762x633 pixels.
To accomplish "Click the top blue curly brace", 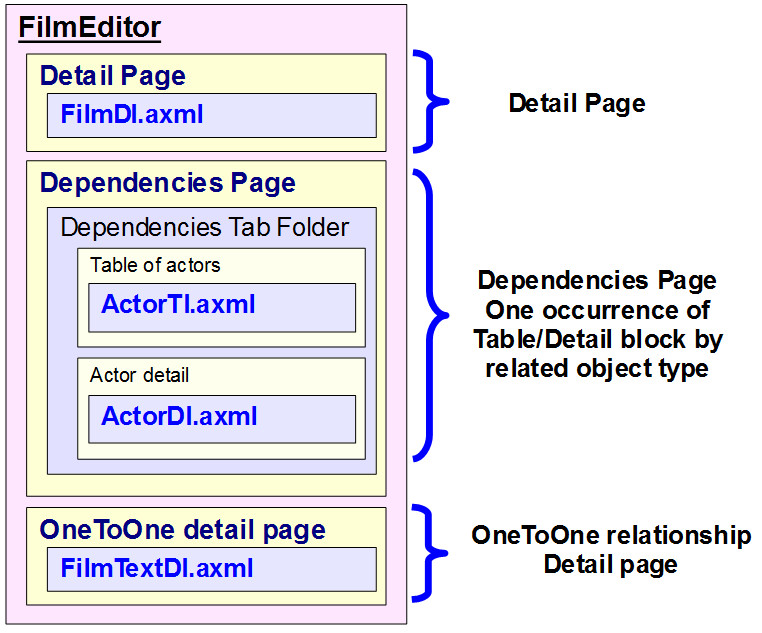I will pyautogui.click(x=432, y=101).
